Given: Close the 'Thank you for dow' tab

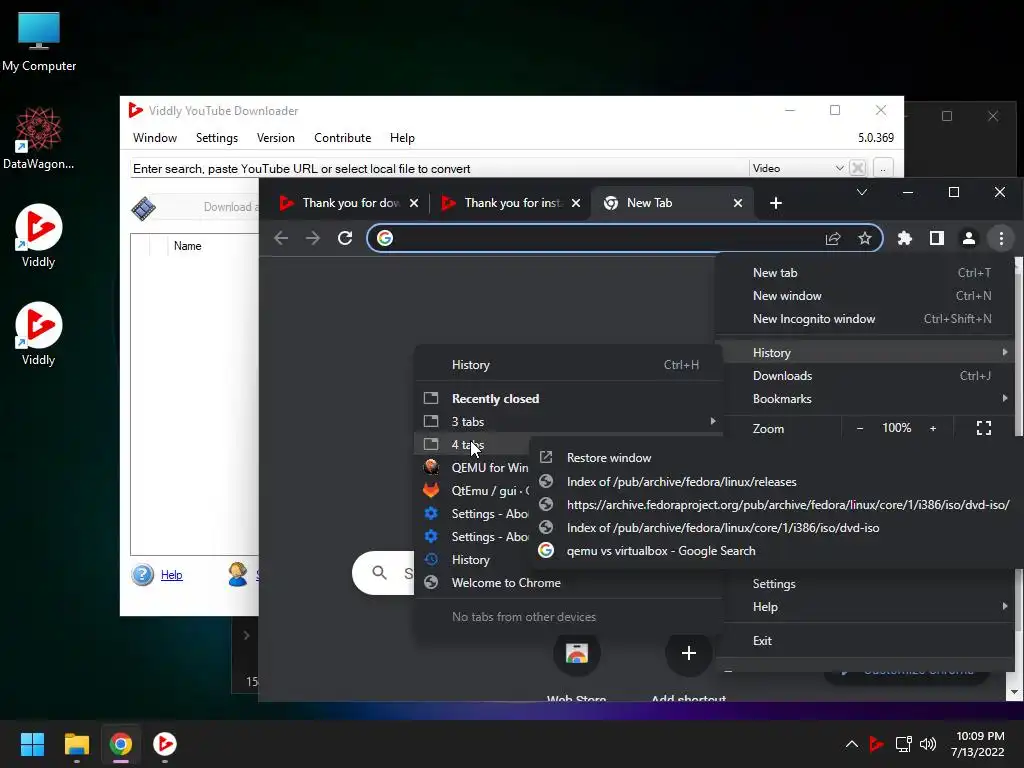Looking at the screenshot, I should pos(414,203).
